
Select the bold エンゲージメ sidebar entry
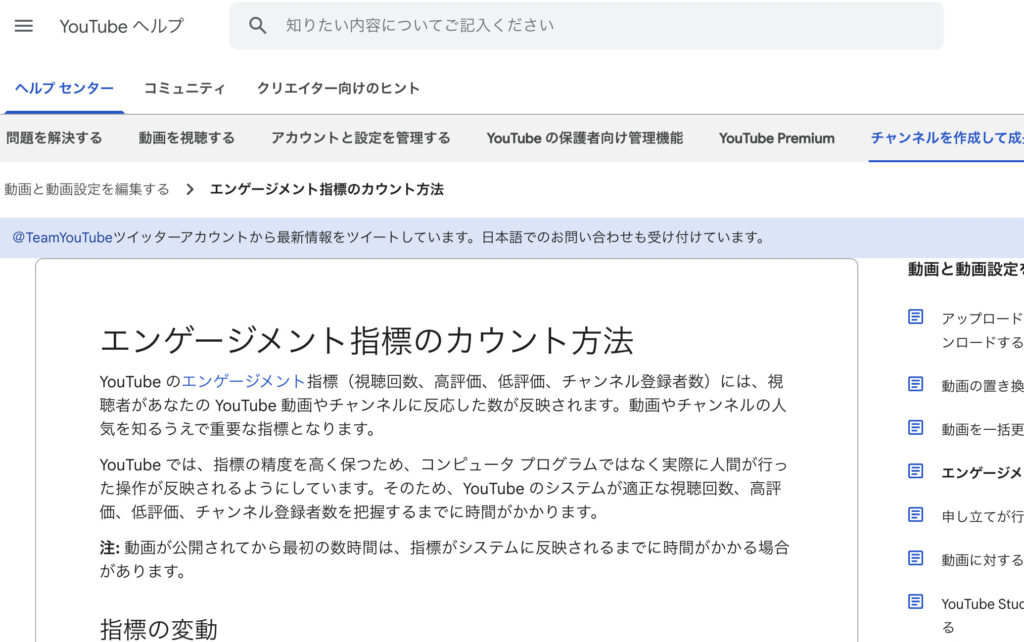tap(982, 472)
